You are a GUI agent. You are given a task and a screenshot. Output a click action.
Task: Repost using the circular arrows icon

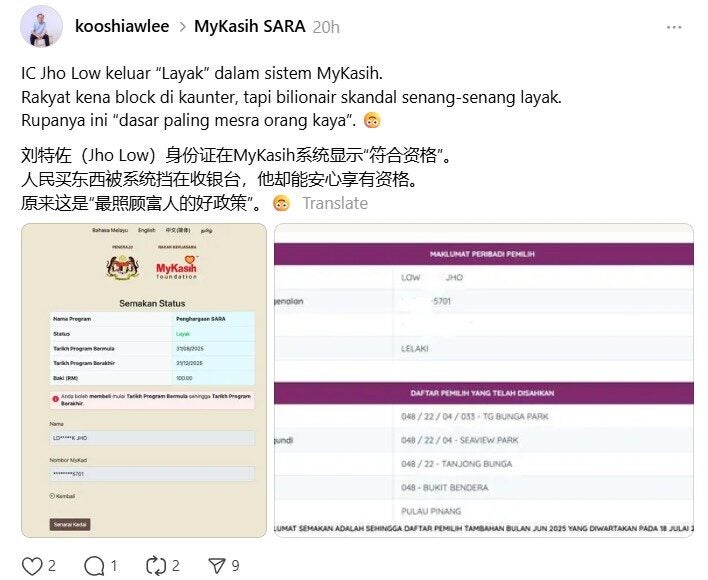pos(156,566)
